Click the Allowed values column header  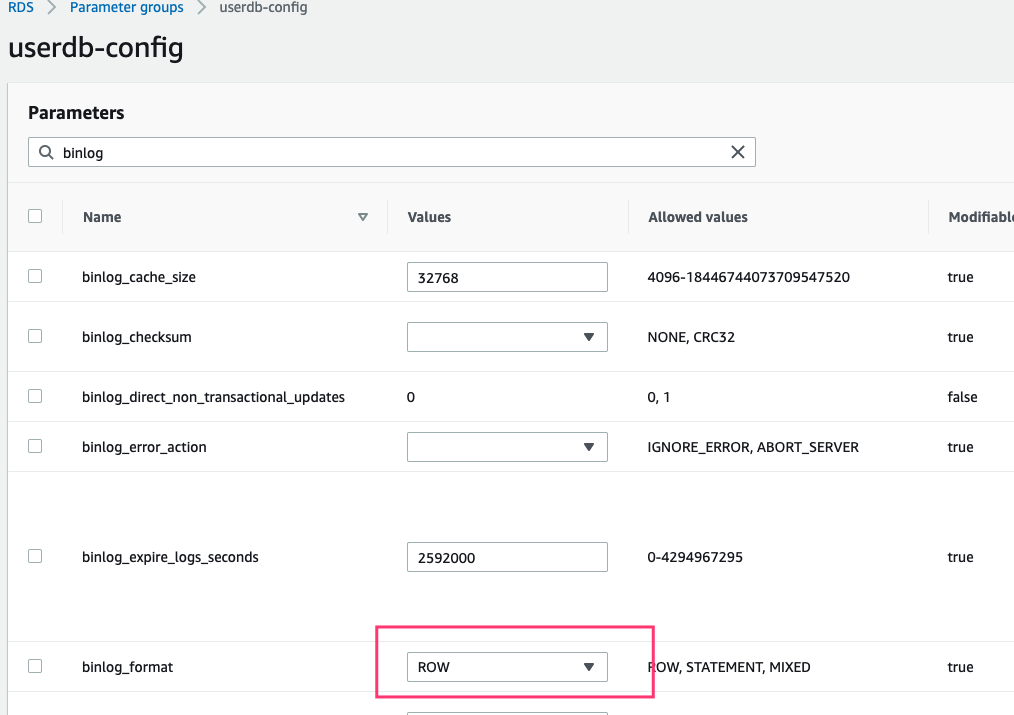[697, 217]
